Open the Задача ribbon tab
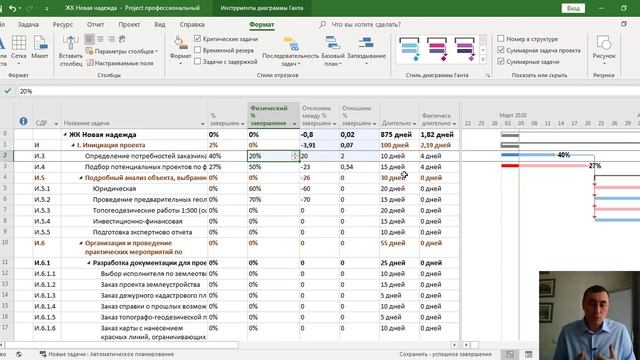The image size is (640, 360). tap(28, 24)
